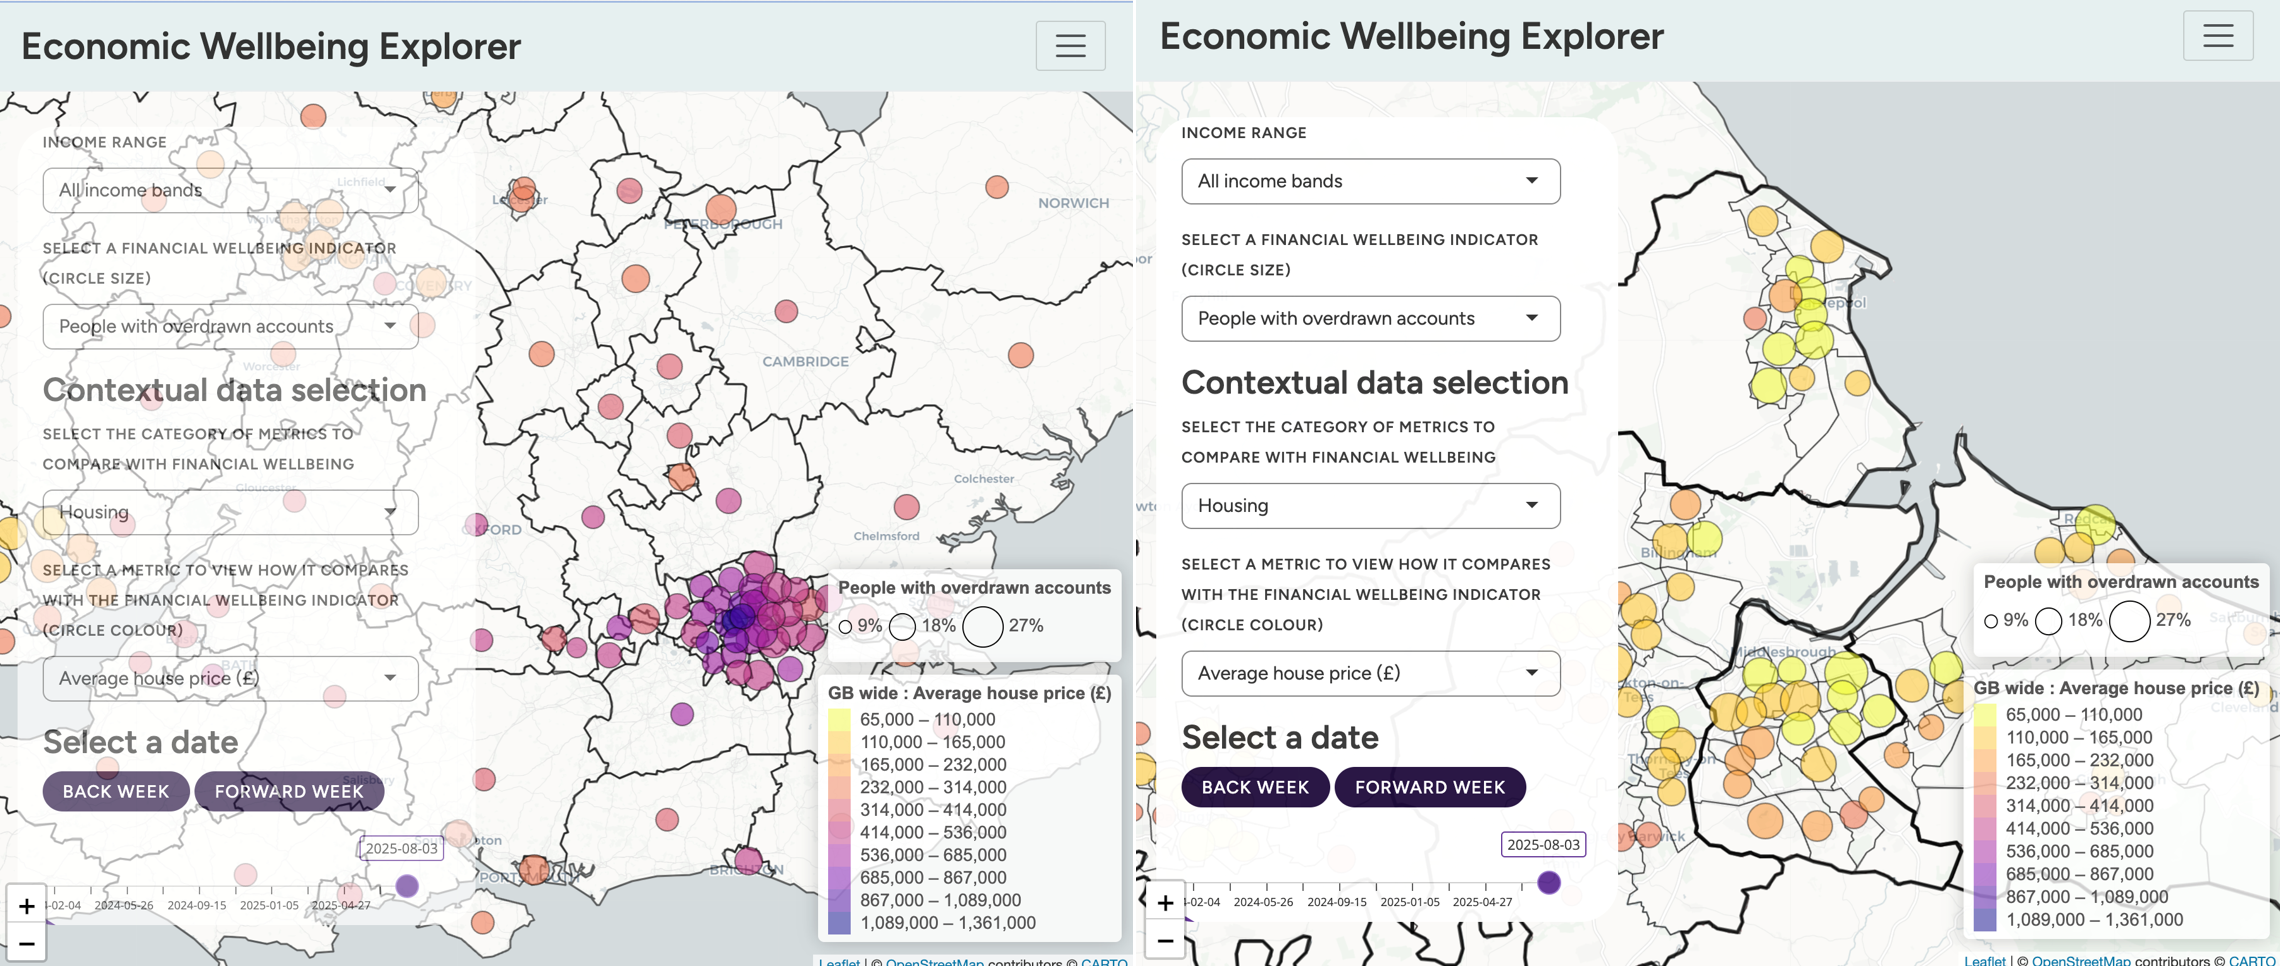This screenshot has height=966, width=2280.
Task: Click Back Week button in right panel
Action: [x=1255, y=787]
